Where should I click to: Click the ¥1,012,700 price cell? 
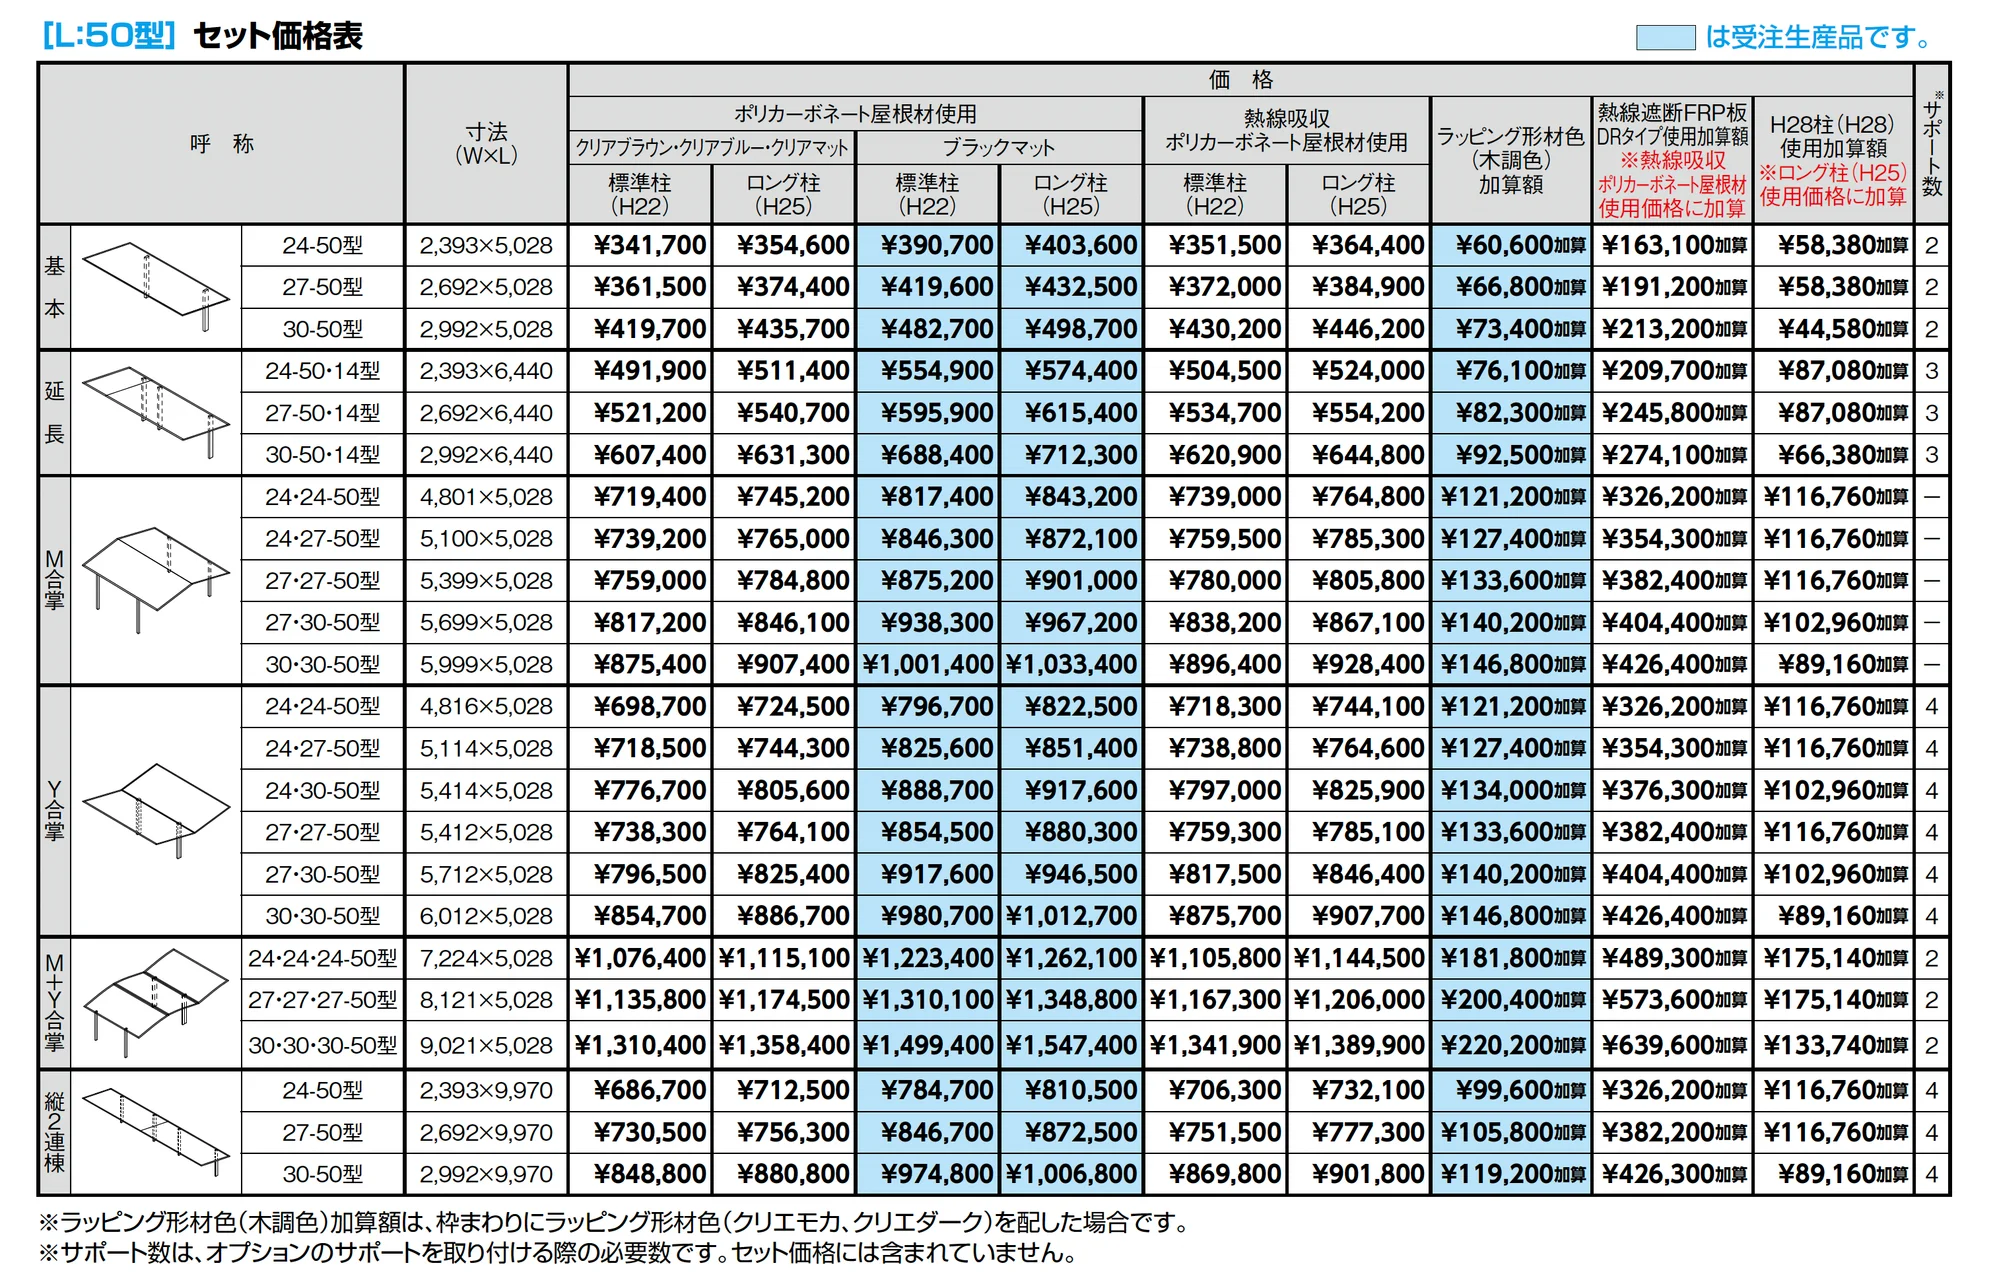pos(1072,916)
